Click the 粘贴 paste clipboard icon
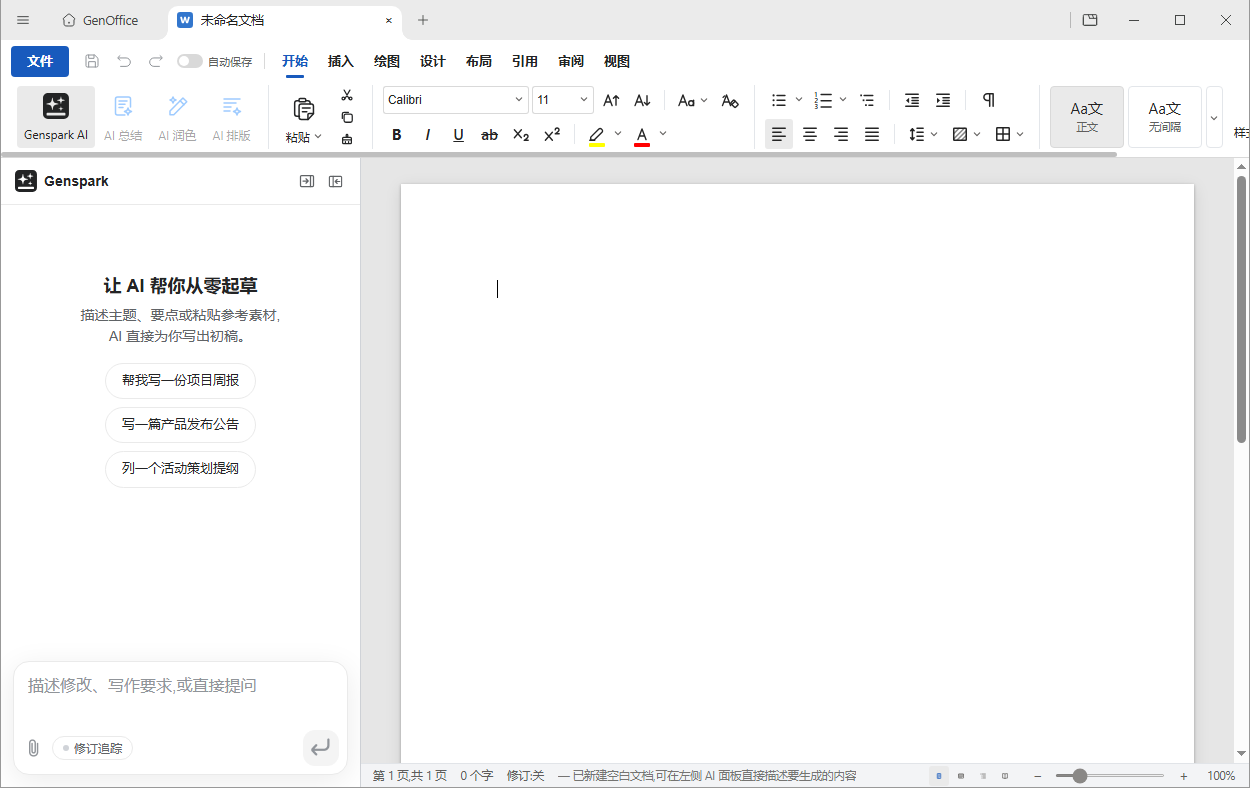The width and height of the screenshot is (1250, 788). 303,108
